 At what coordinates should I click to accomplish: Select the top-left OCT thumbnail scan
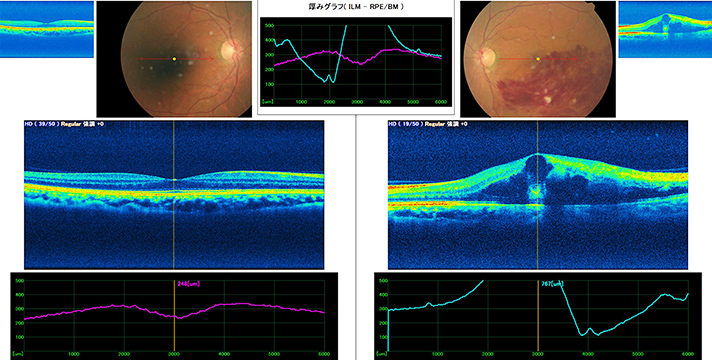coord(47,29)
